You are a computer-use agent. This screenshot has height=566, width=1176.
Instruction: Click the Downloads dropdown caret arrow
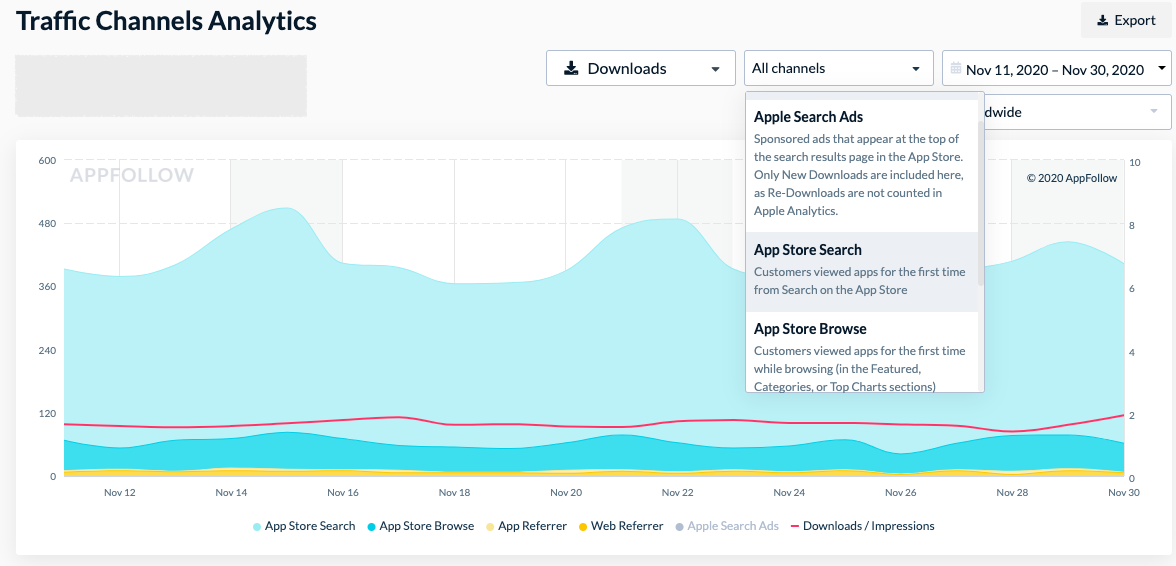point(715,69)
